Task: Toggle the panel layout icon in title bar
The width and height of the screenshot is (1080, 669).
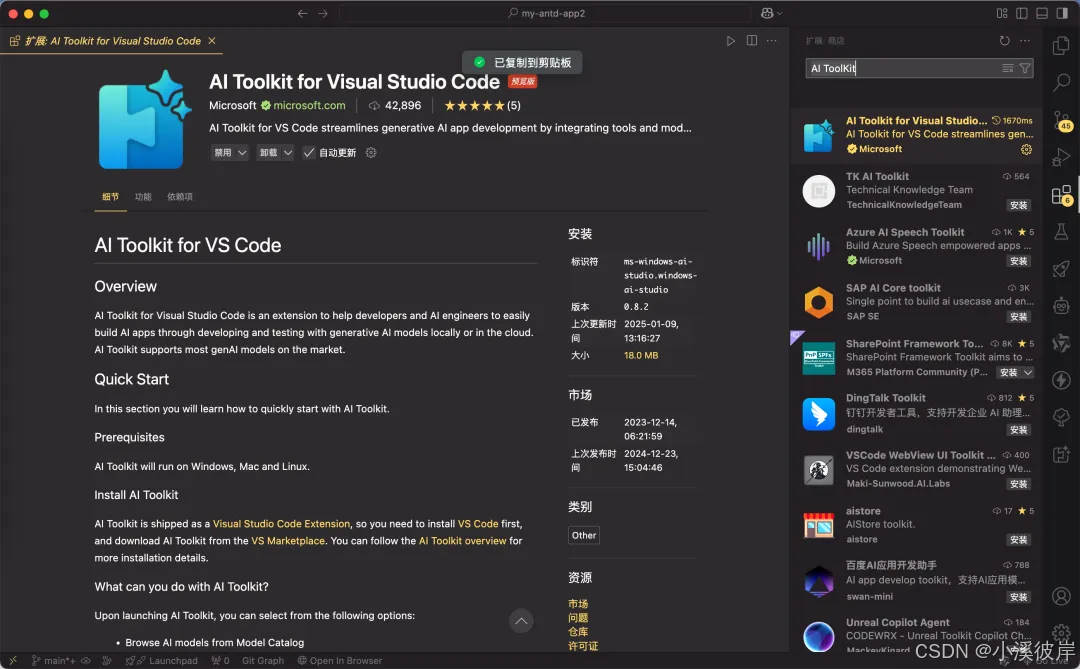Action: click(1041, 12)
